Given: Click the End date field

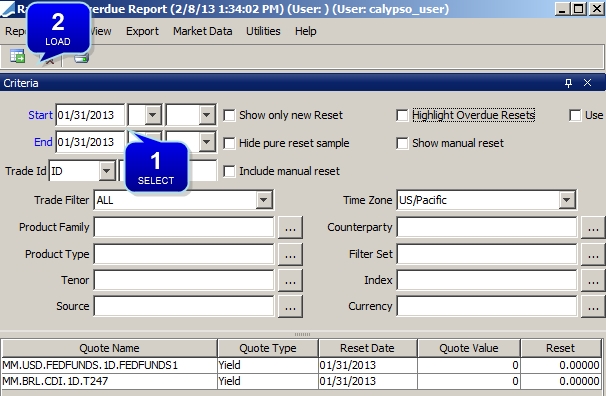Looking at the screenshot, I should pyautogui.click(x=90, y=142).
